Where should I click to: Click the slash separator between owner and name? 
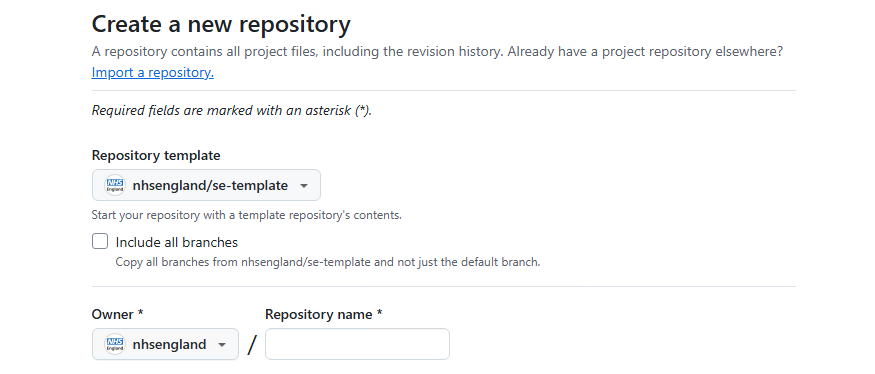pyautogui.click(x=252, y=344)
